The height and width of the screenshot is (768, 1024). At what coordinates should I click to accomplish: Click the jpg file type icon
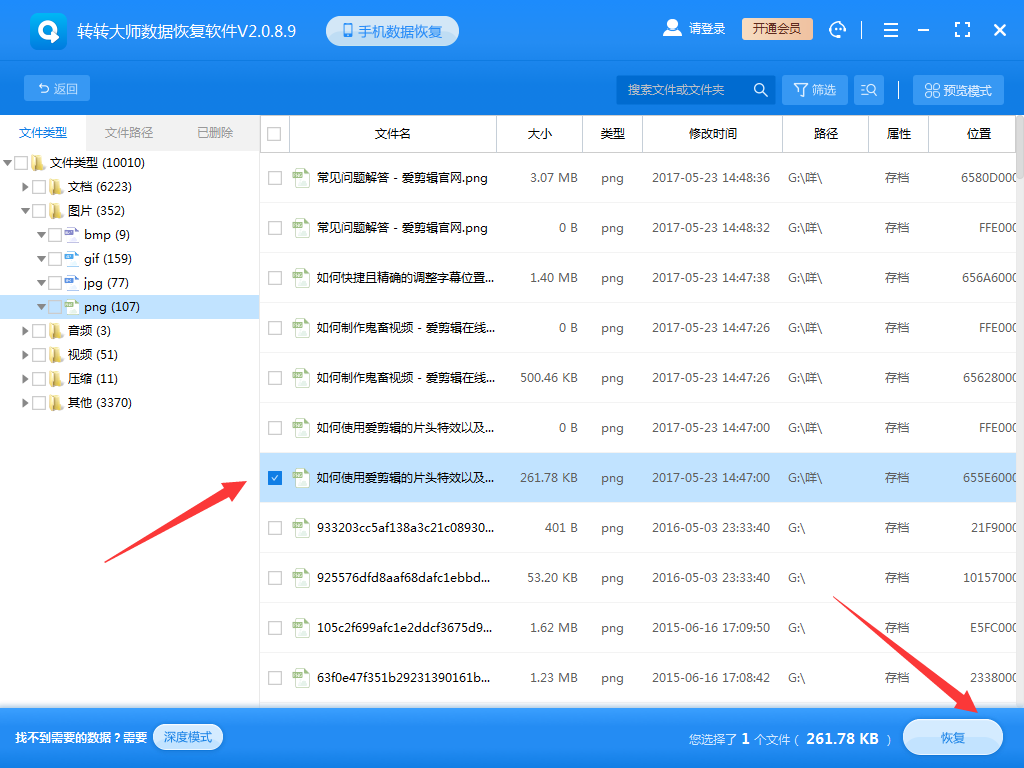click(72, 283)
